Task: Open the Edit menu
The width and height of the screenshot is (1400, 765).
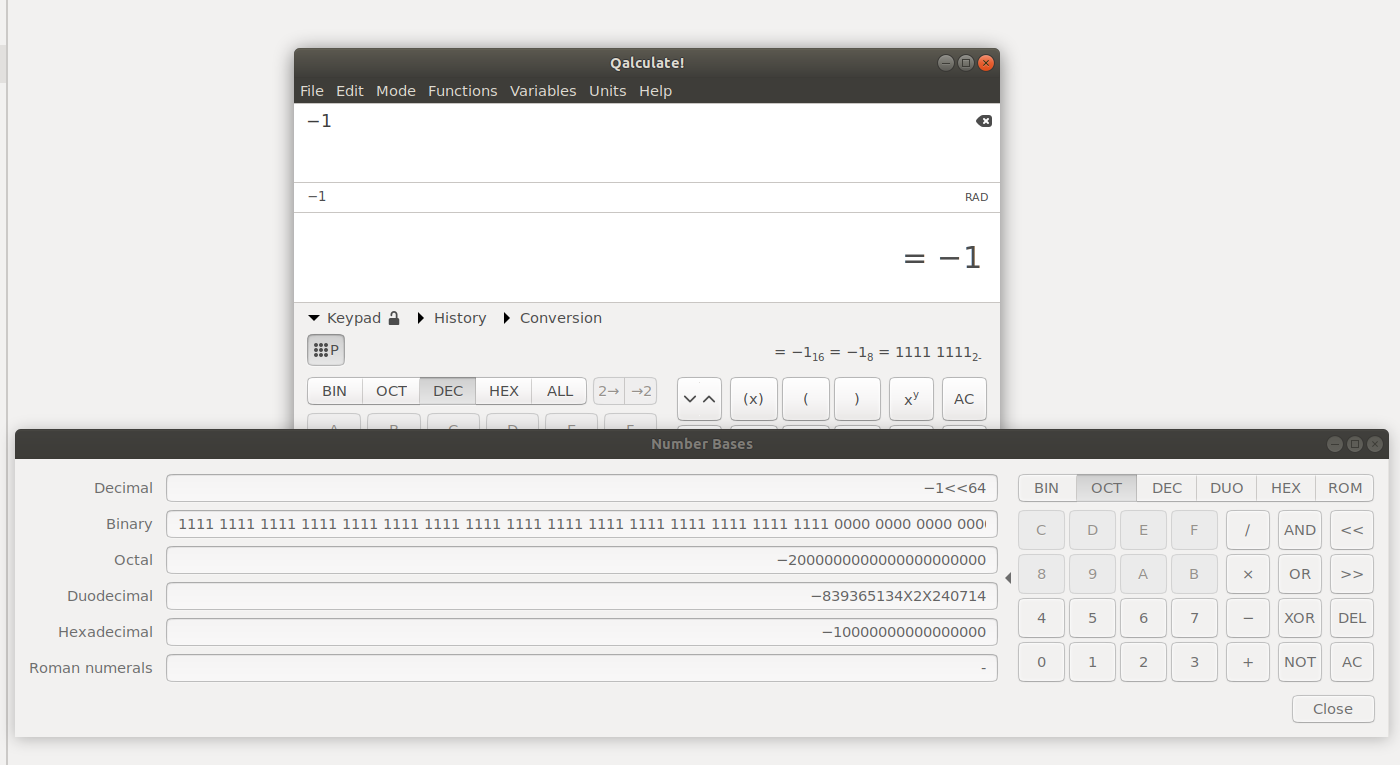Action: (x=350, y=91)
